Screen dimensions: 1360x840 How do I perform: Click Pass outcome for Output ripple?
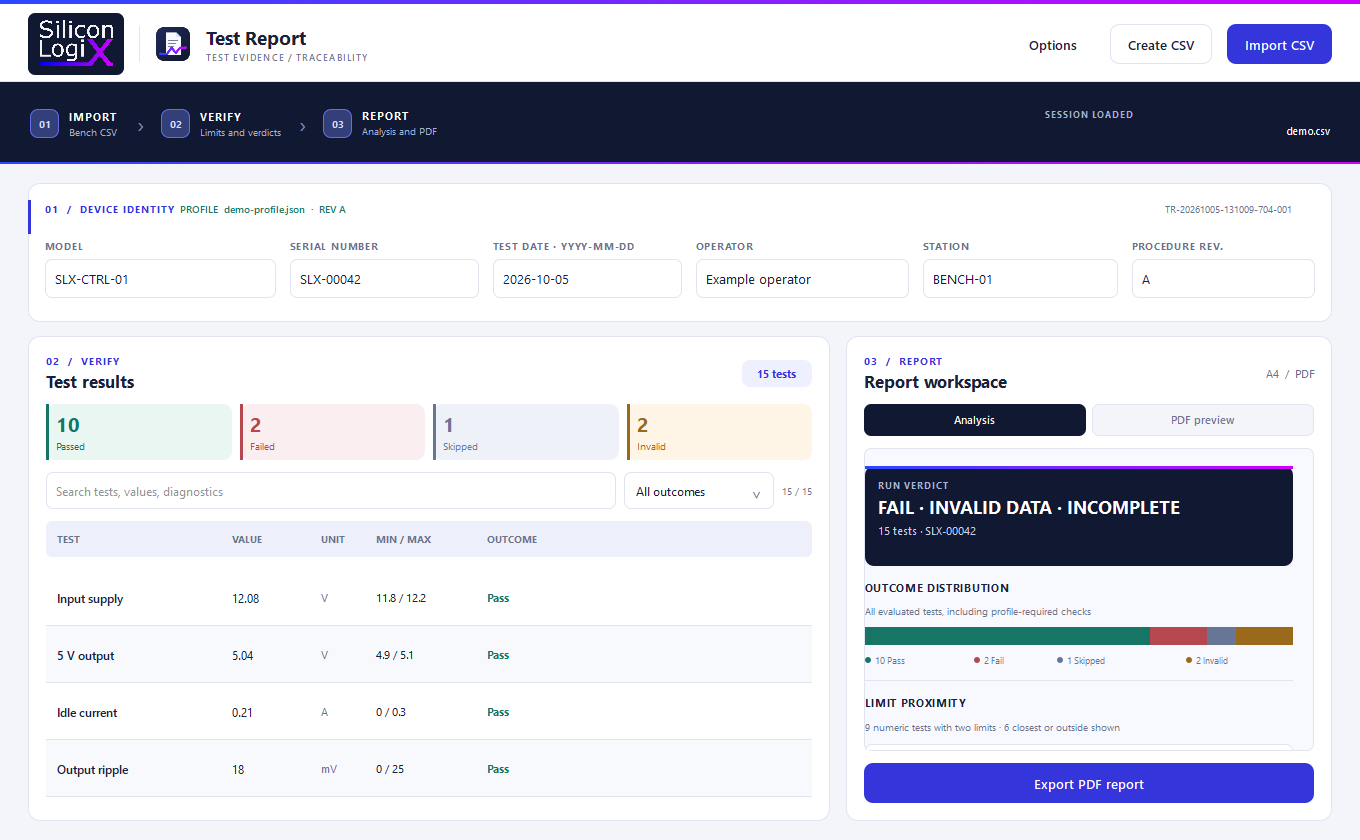coord(498,769)
